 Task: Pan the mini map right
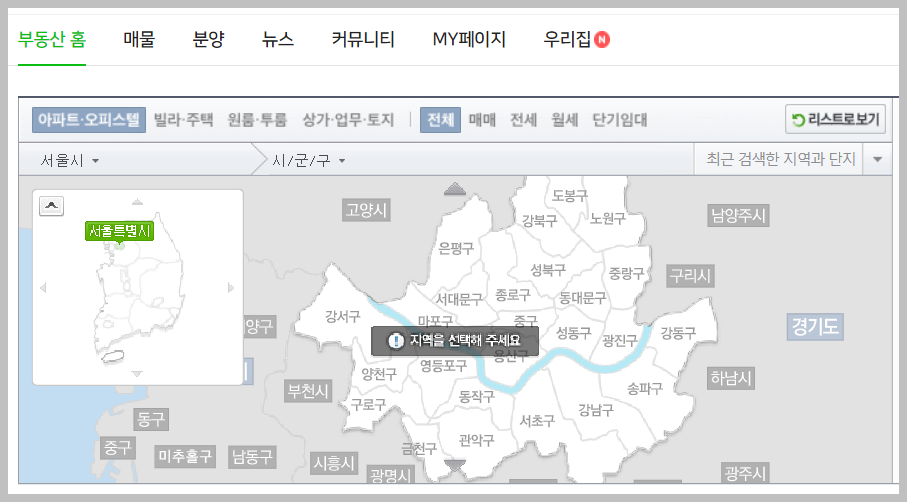pyautogui.click(x=231, y=287)
